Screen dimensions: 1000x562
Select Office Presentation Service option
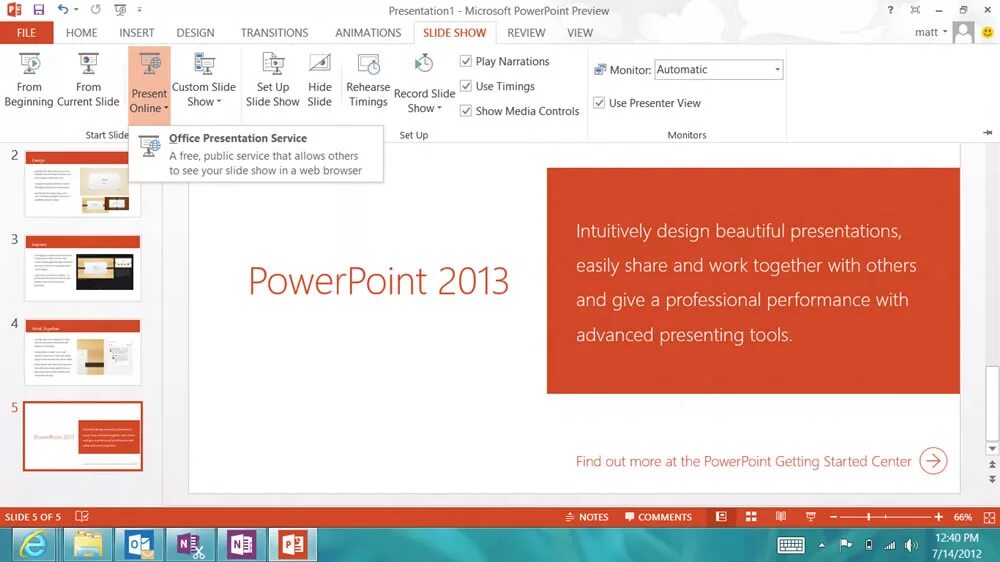(256, 154)
